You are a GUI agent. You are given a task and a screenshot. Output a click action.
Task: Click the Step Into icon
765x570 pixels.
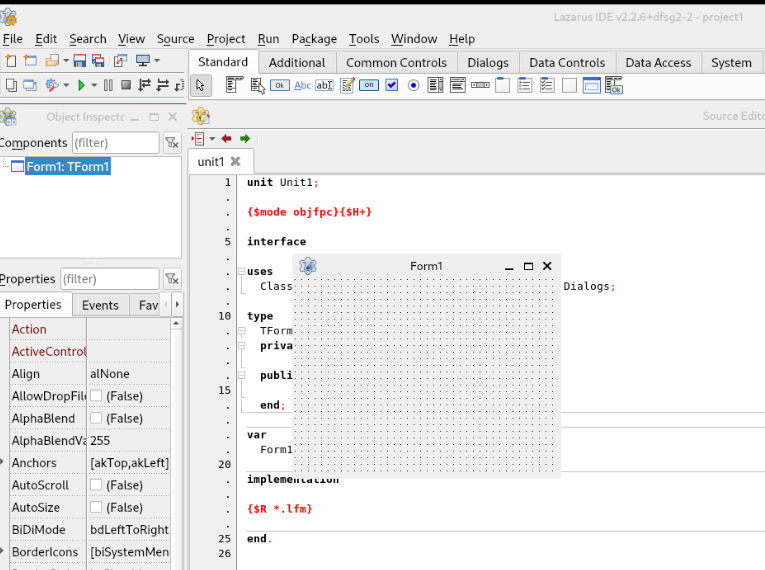pyautogui.click(x=144, y=85)
